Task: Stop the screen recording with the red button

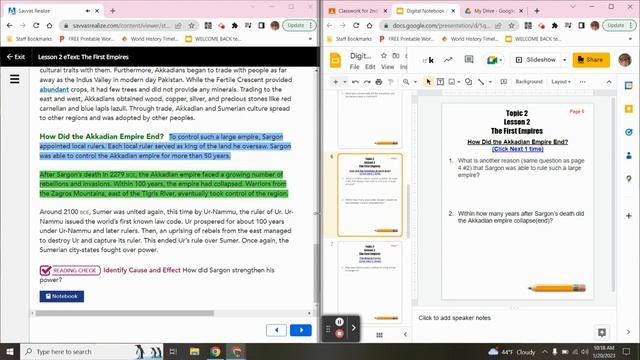Action: [339, 333]
